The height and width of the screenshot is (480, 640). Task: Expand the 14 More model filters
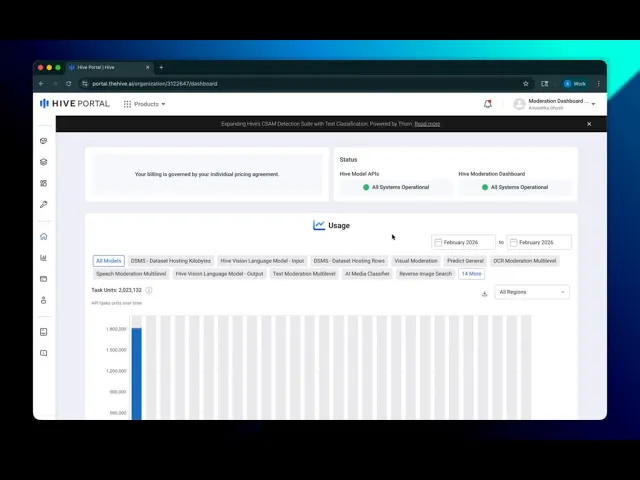(x=471, y=274)
